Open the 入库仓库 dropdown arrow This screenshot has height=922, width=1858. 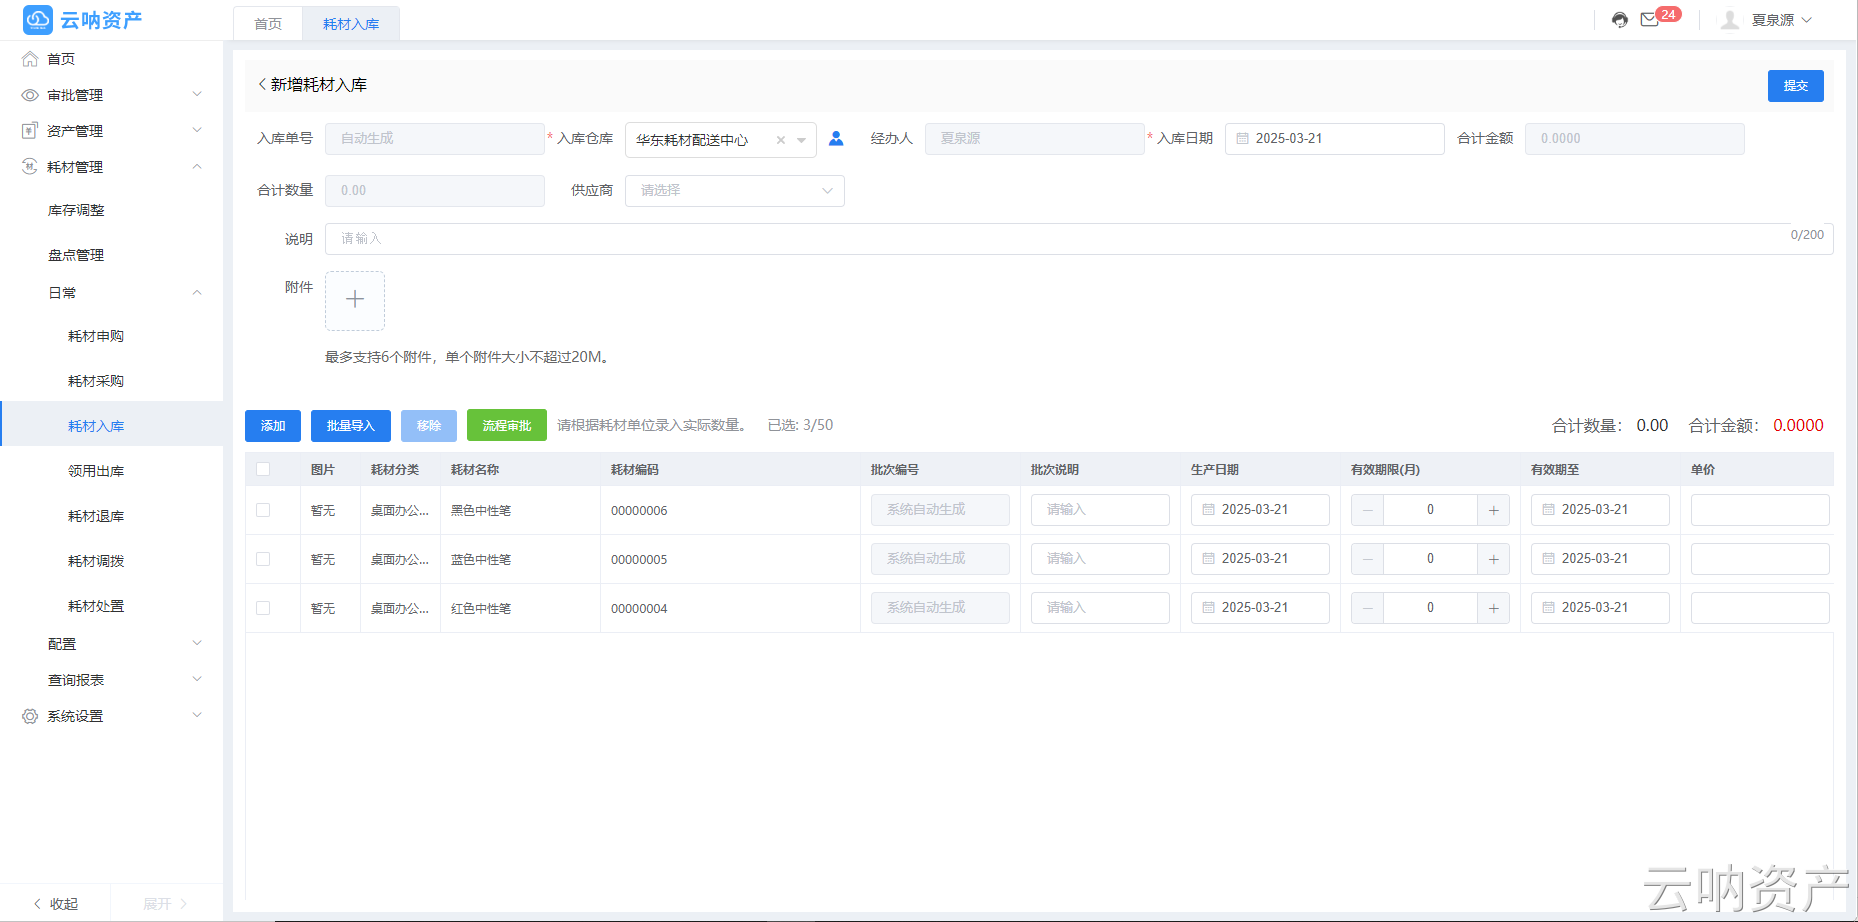point(802,140)
